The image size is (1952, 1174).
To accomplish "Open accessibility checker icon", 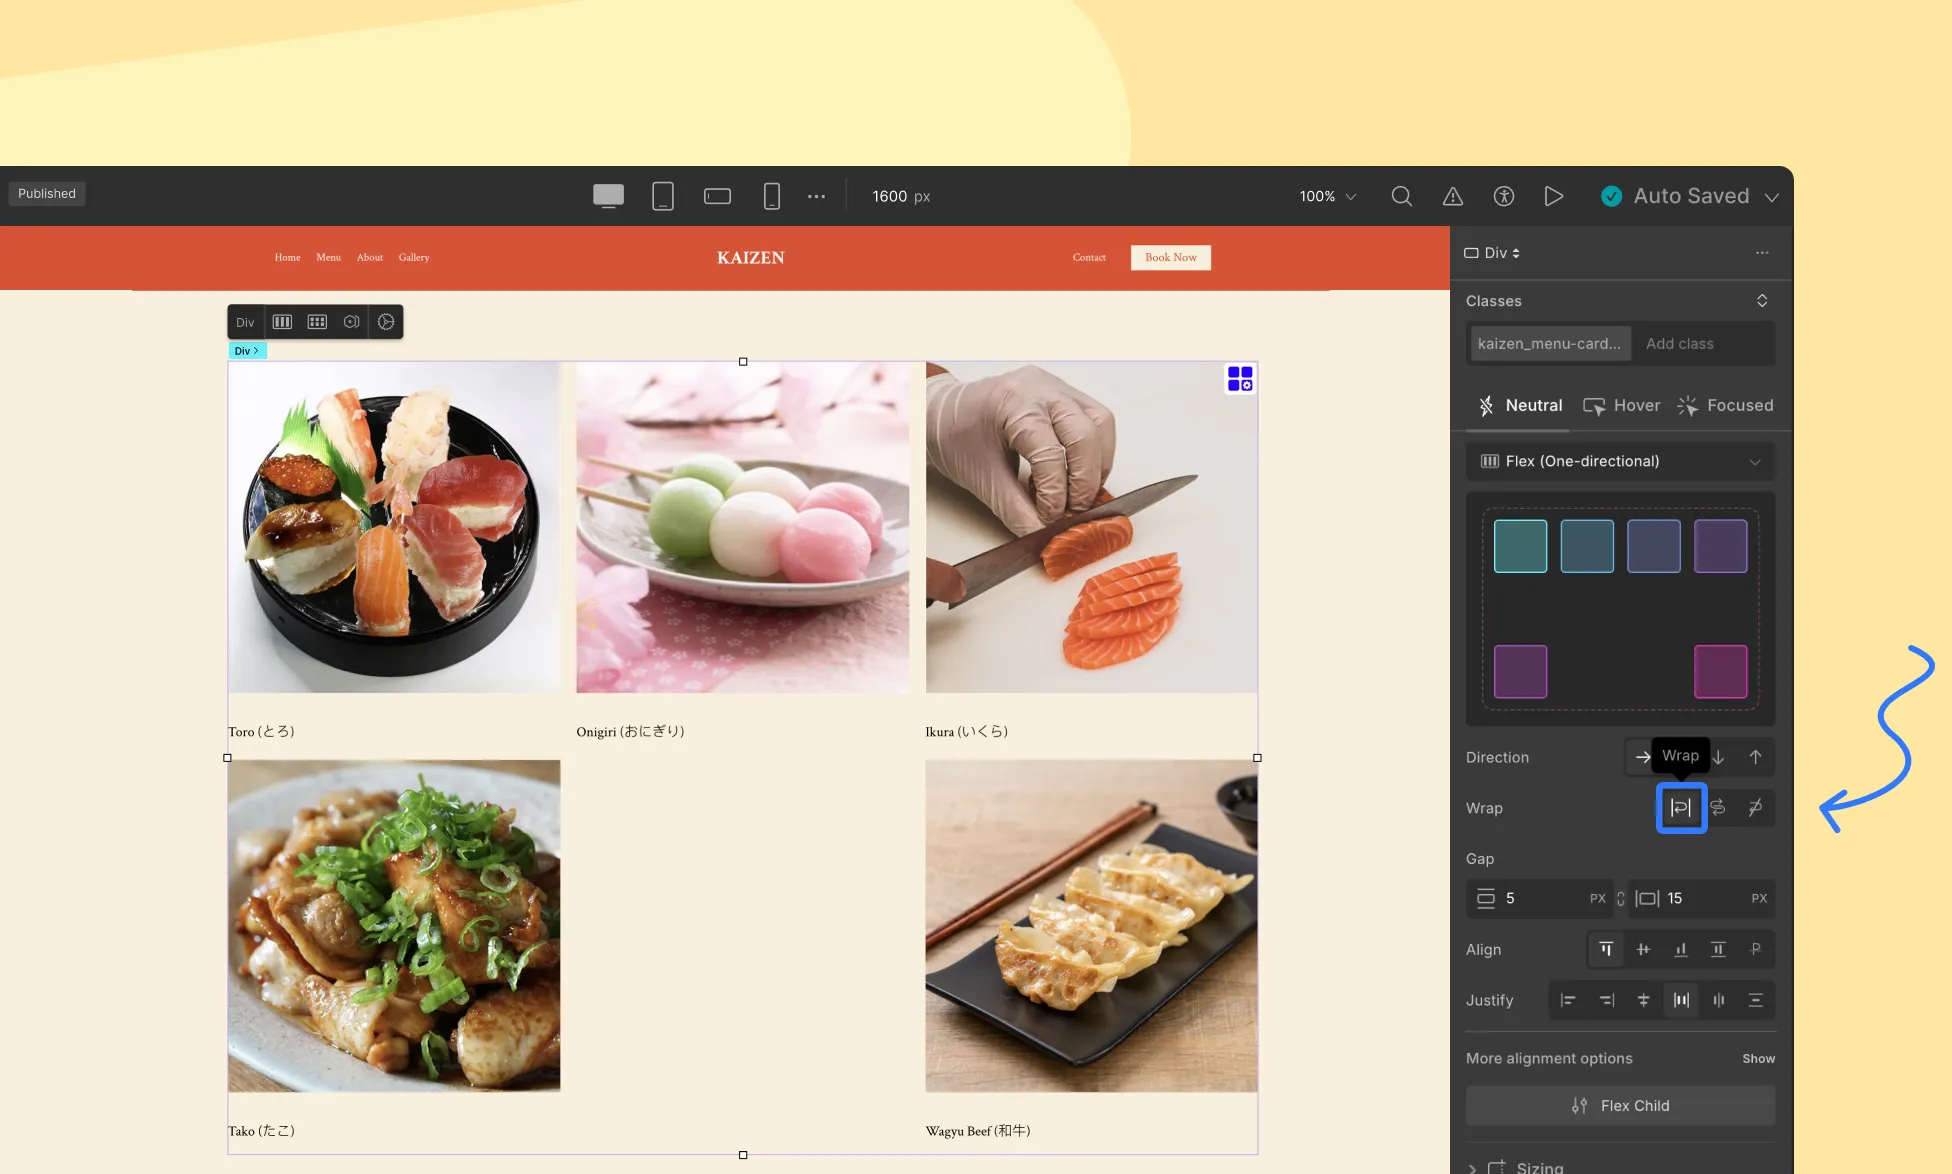I will click(1504, 196).
